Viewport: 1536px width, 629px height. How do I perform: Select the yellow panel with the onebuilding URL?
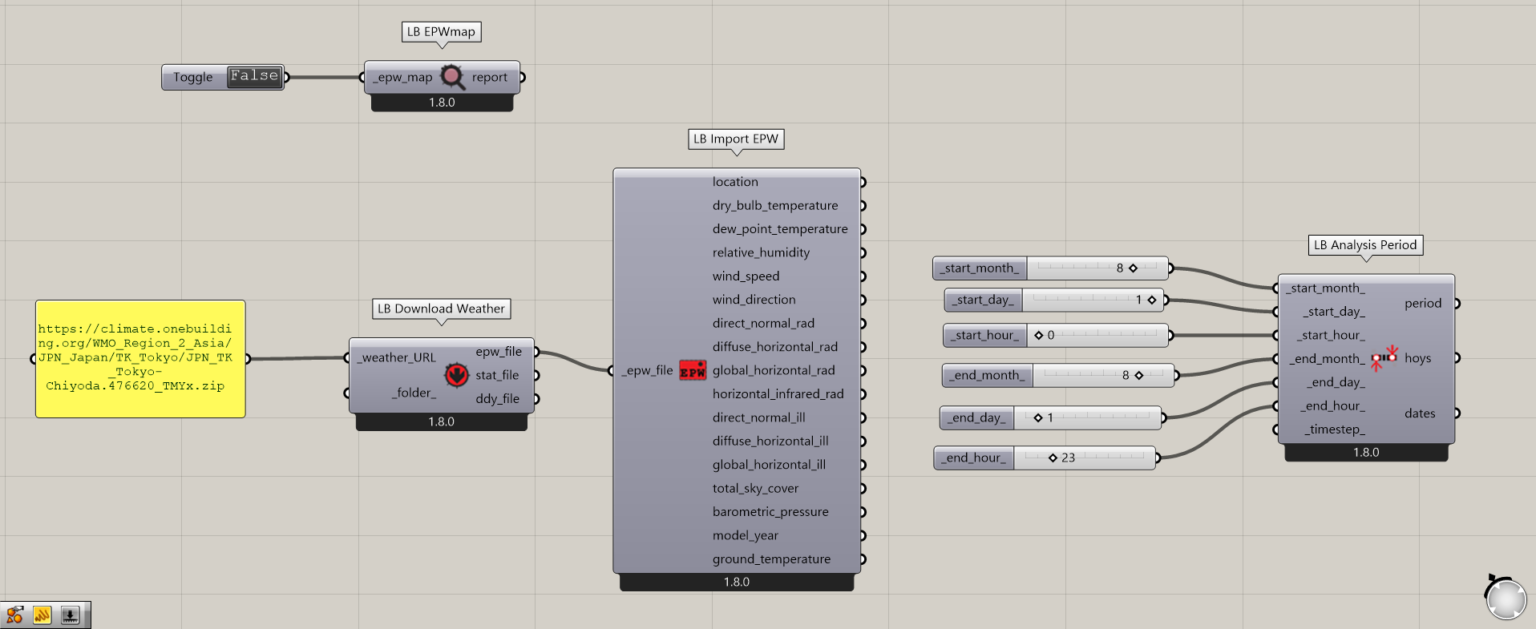coord(140,358)
